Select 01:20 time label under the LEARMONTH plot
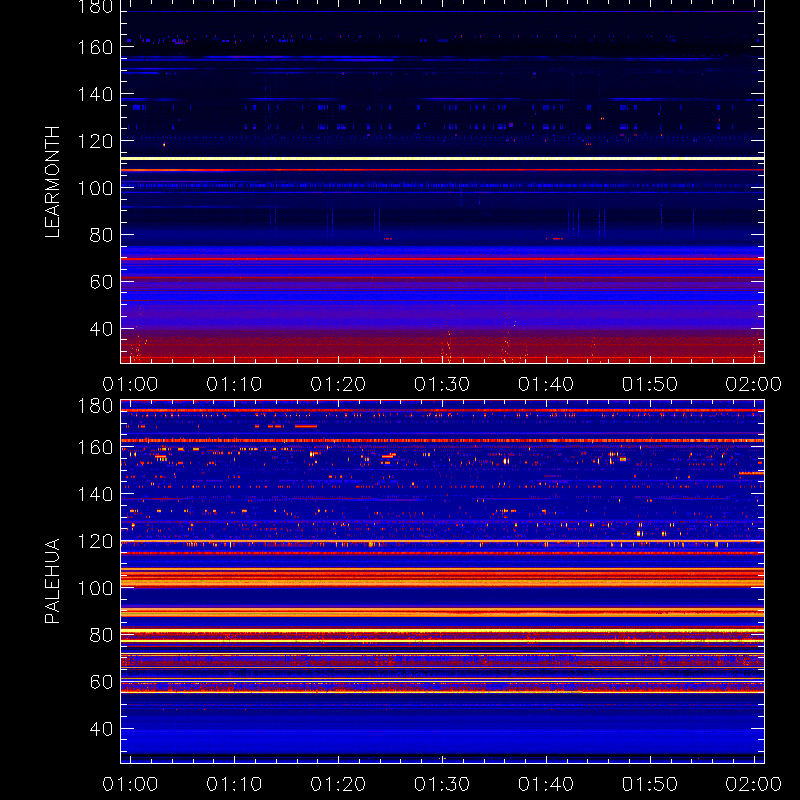 [x=338, y=384]
